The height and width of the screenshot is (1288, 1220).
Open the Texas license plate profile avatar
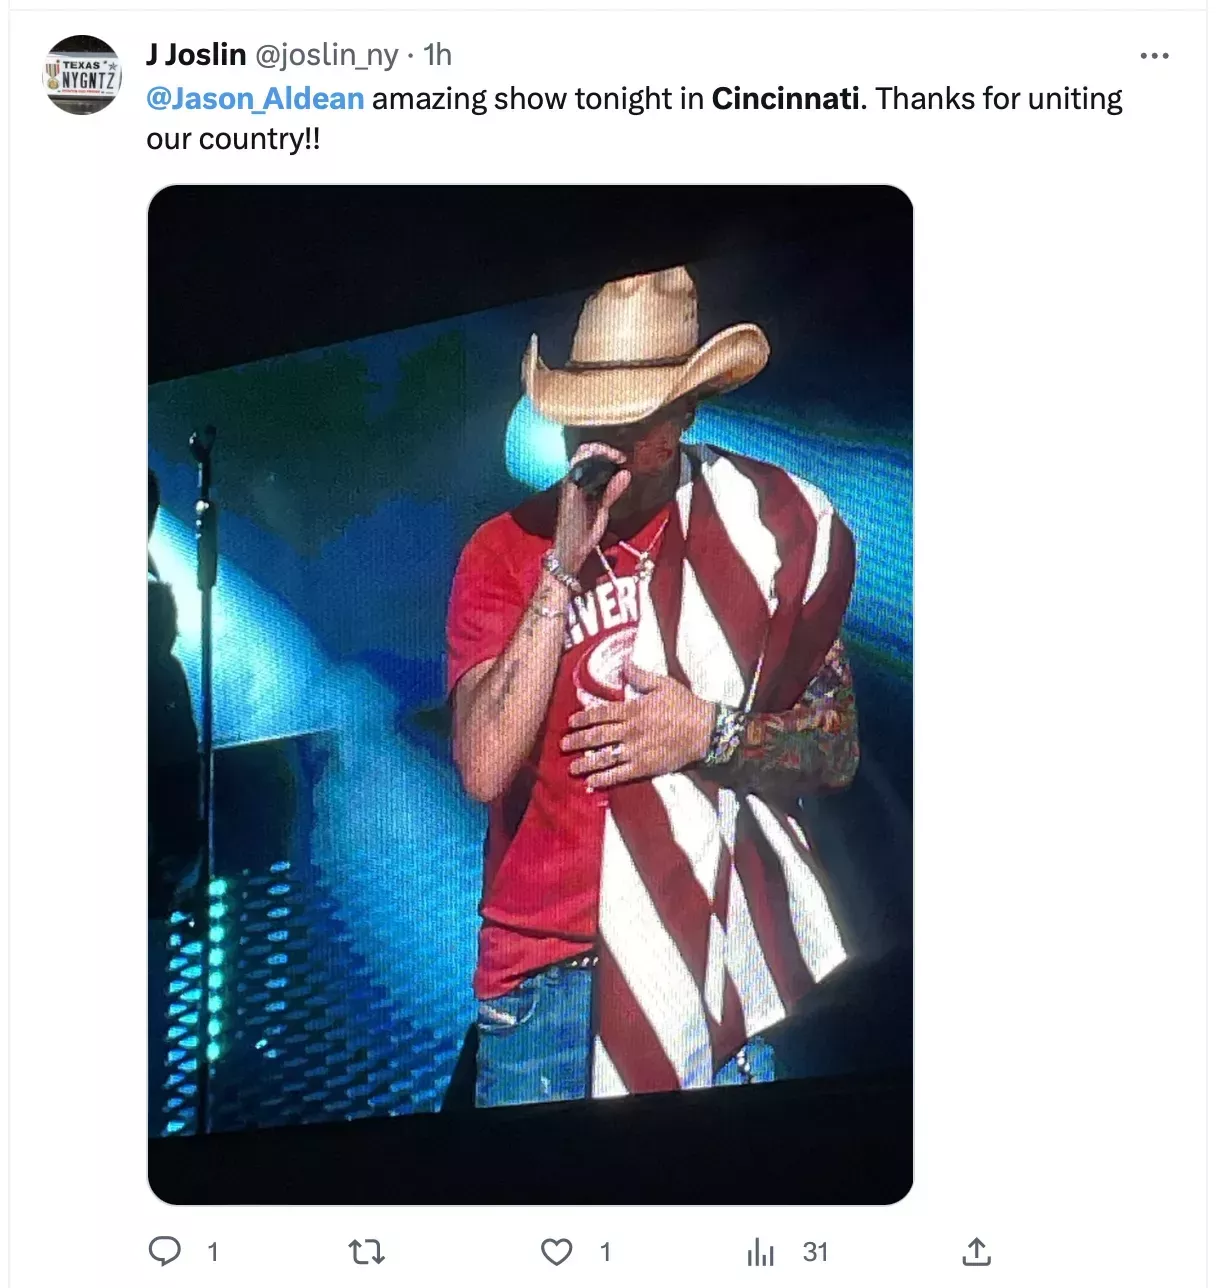(83, 75)
